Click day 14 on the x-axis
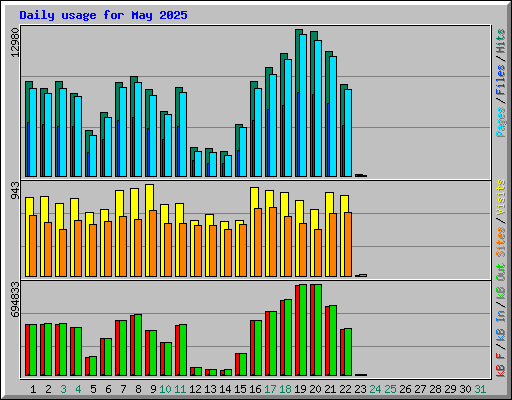This screenshot has width=512, height=400. click(225, 389)
